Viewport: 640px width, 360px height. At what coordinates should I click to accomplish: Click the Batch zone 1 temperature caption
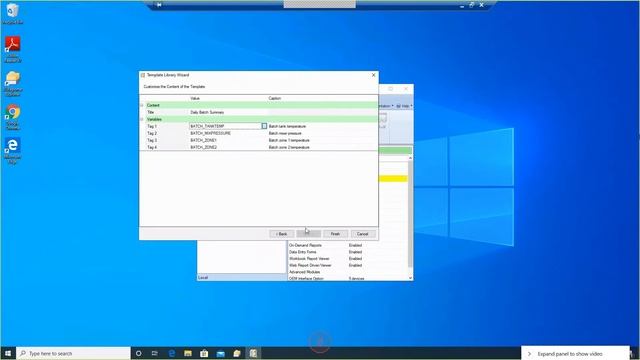click(x=289, y=140)
